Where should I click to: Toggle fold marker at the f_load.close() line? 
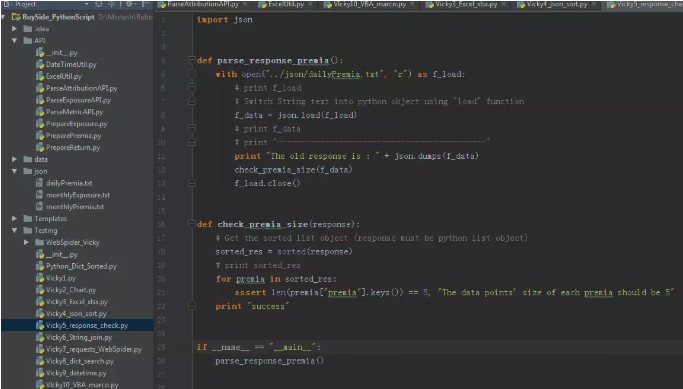pos(192,183)
